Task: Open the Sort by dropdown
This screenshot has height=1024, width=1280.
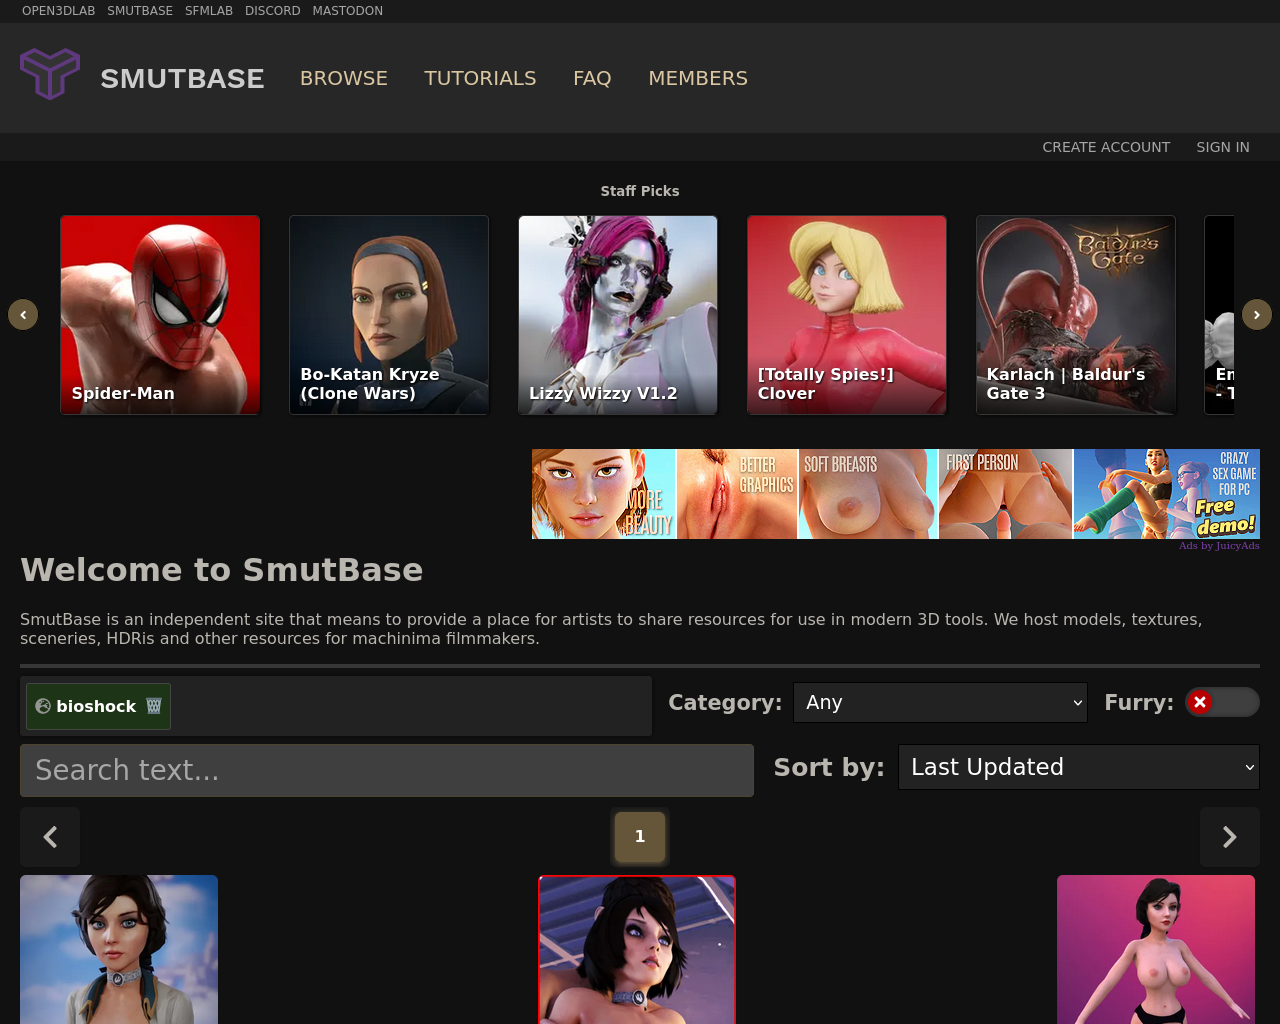Action: 1079,767
